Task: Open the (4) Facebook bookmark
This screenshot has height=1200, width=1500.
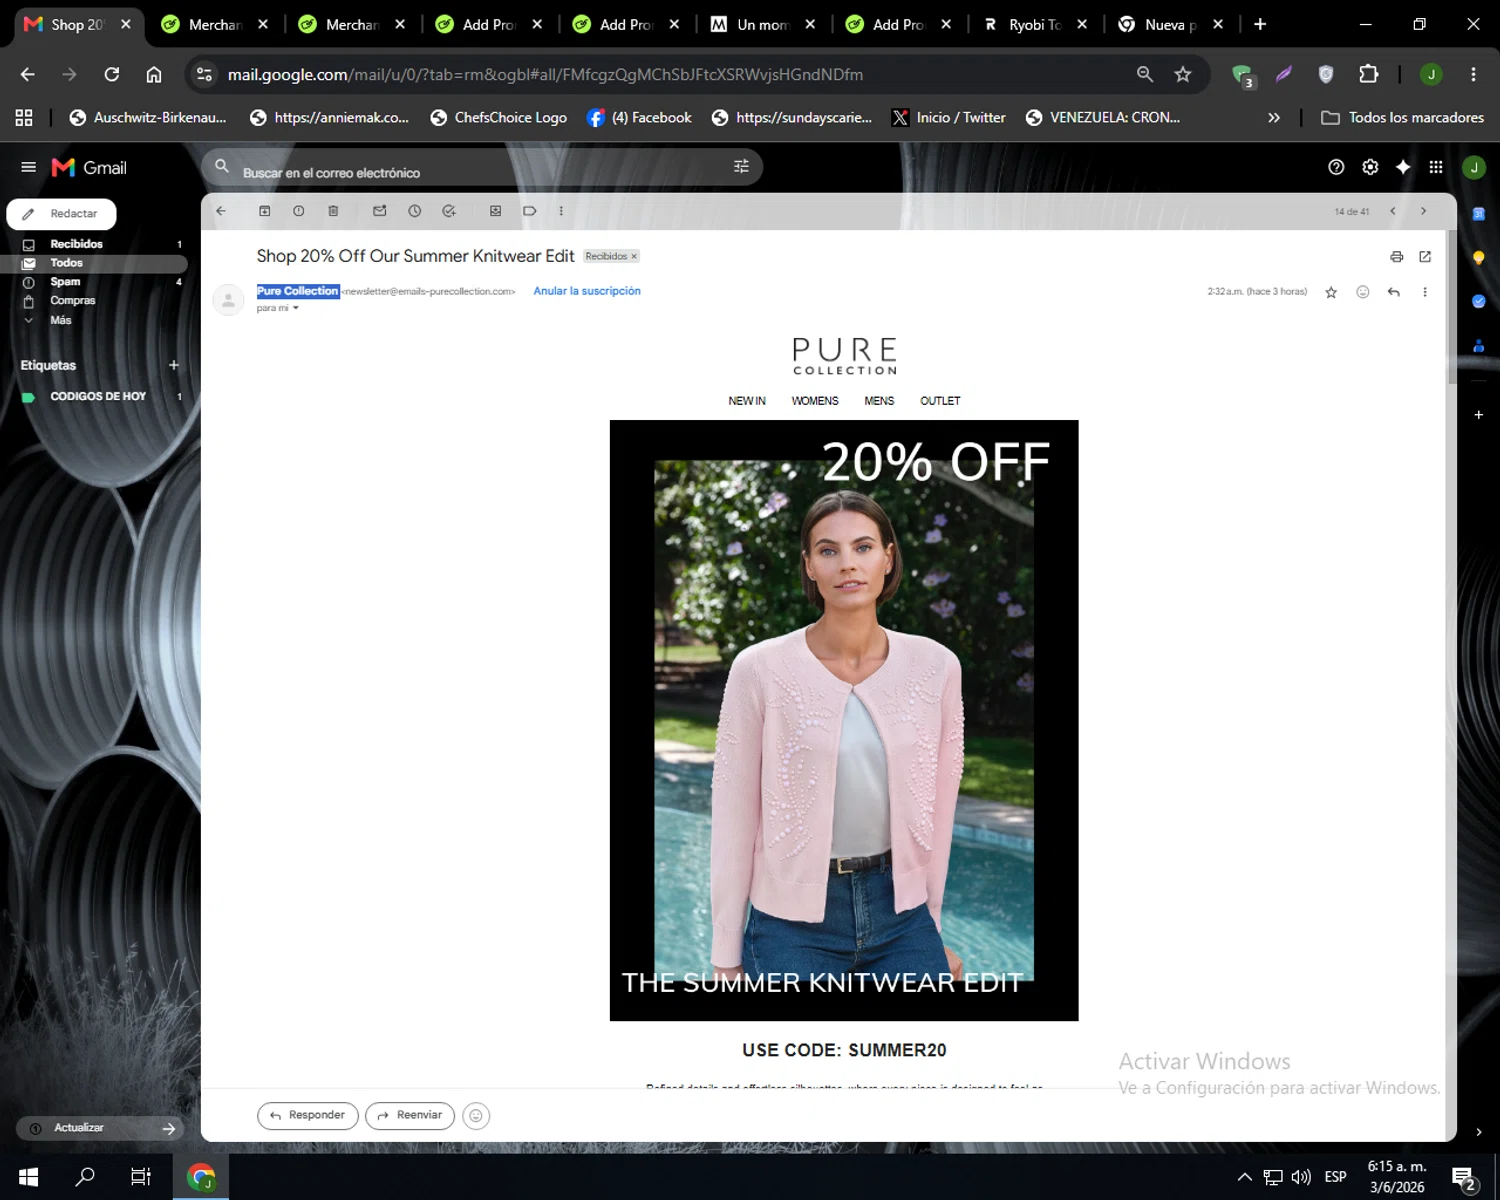Action: (639, 118)
